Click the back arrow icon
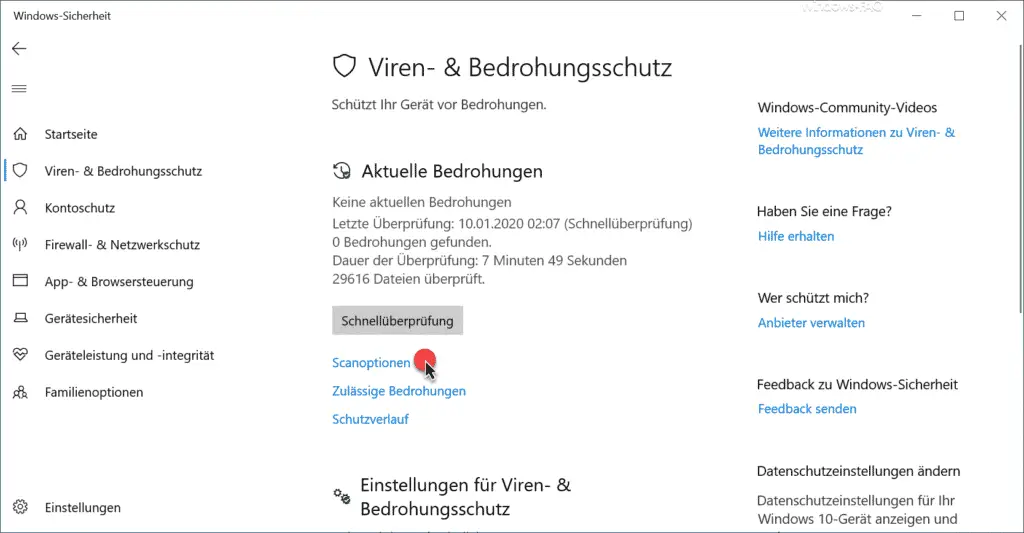This screenshot has height=533, width=1024. 19,49
